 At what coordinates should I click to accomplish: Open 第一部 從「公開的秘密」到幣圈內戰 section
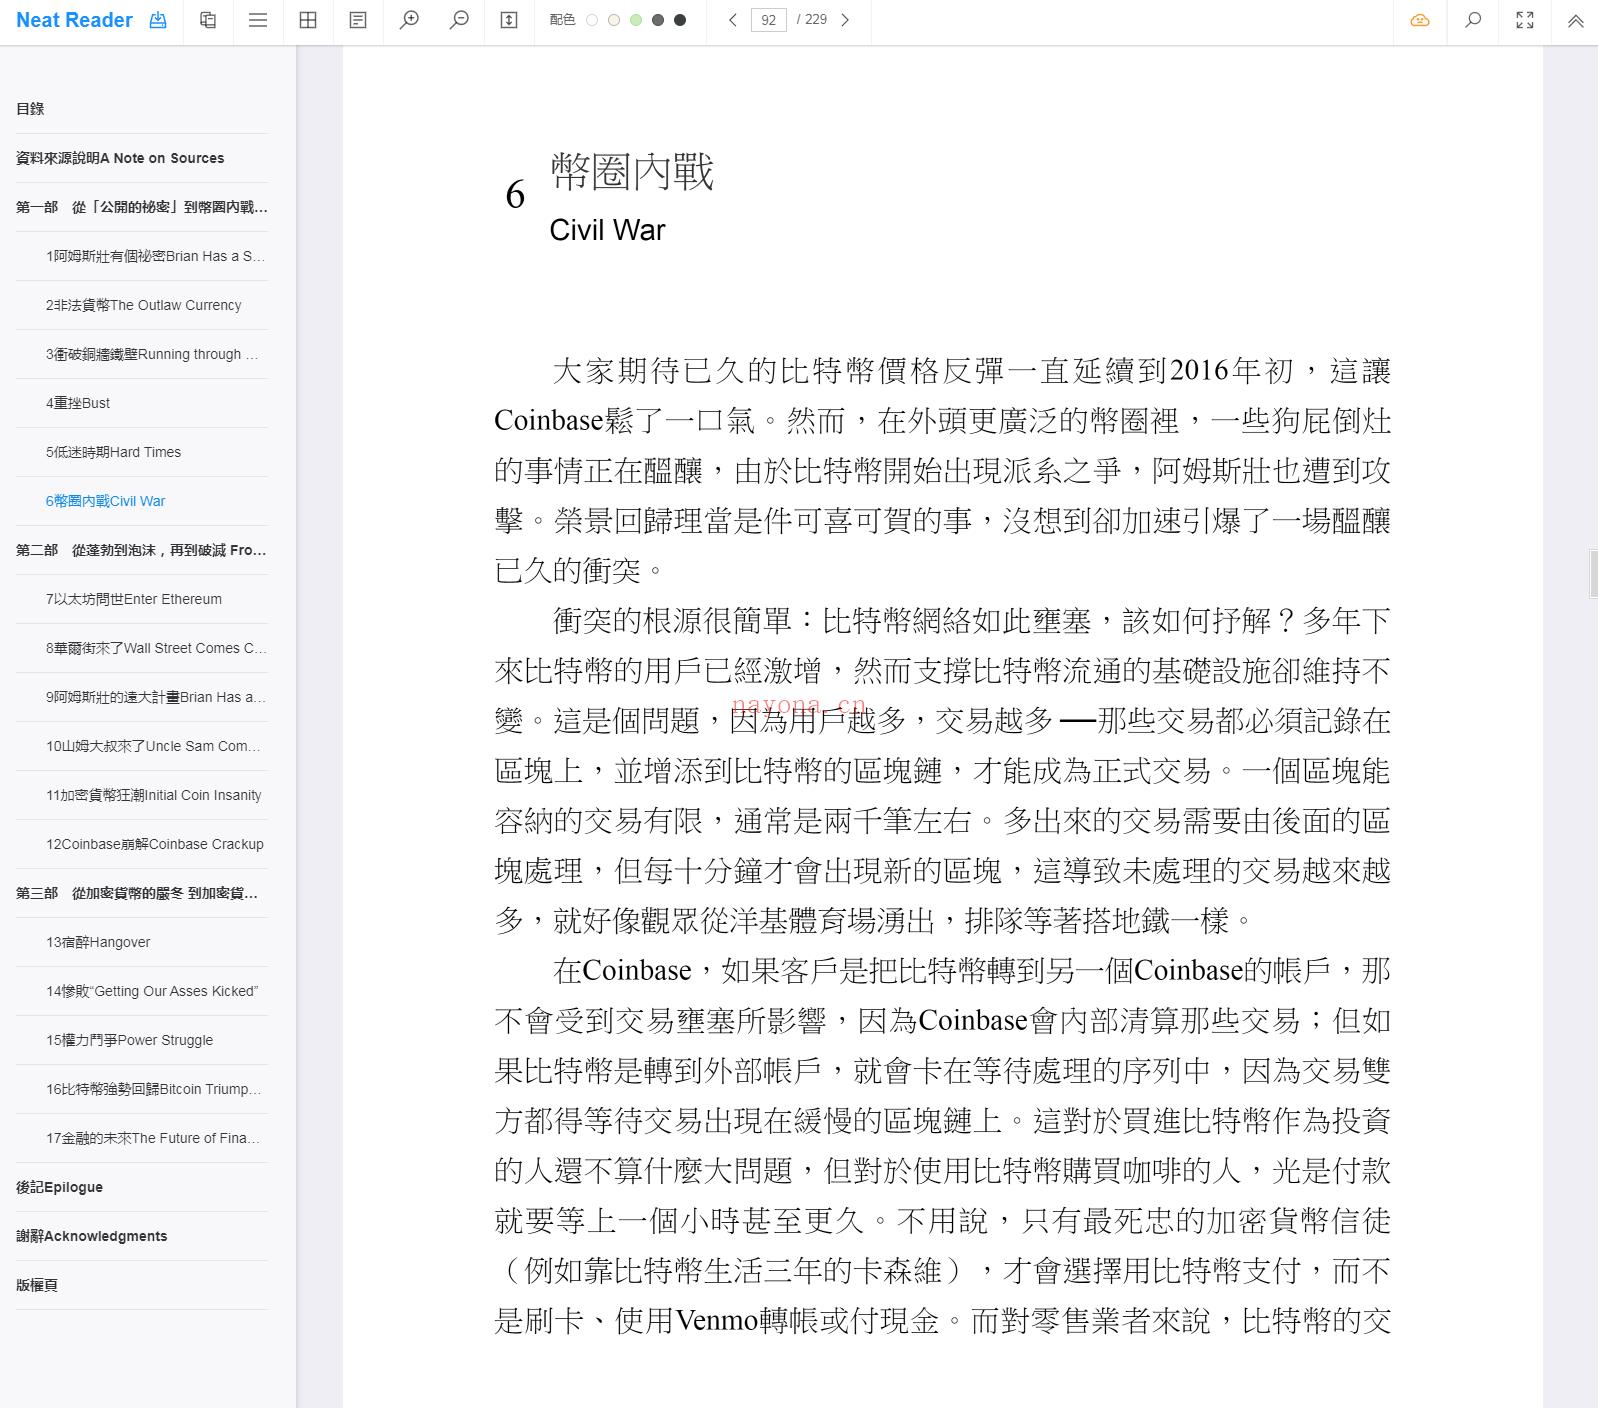142,207
